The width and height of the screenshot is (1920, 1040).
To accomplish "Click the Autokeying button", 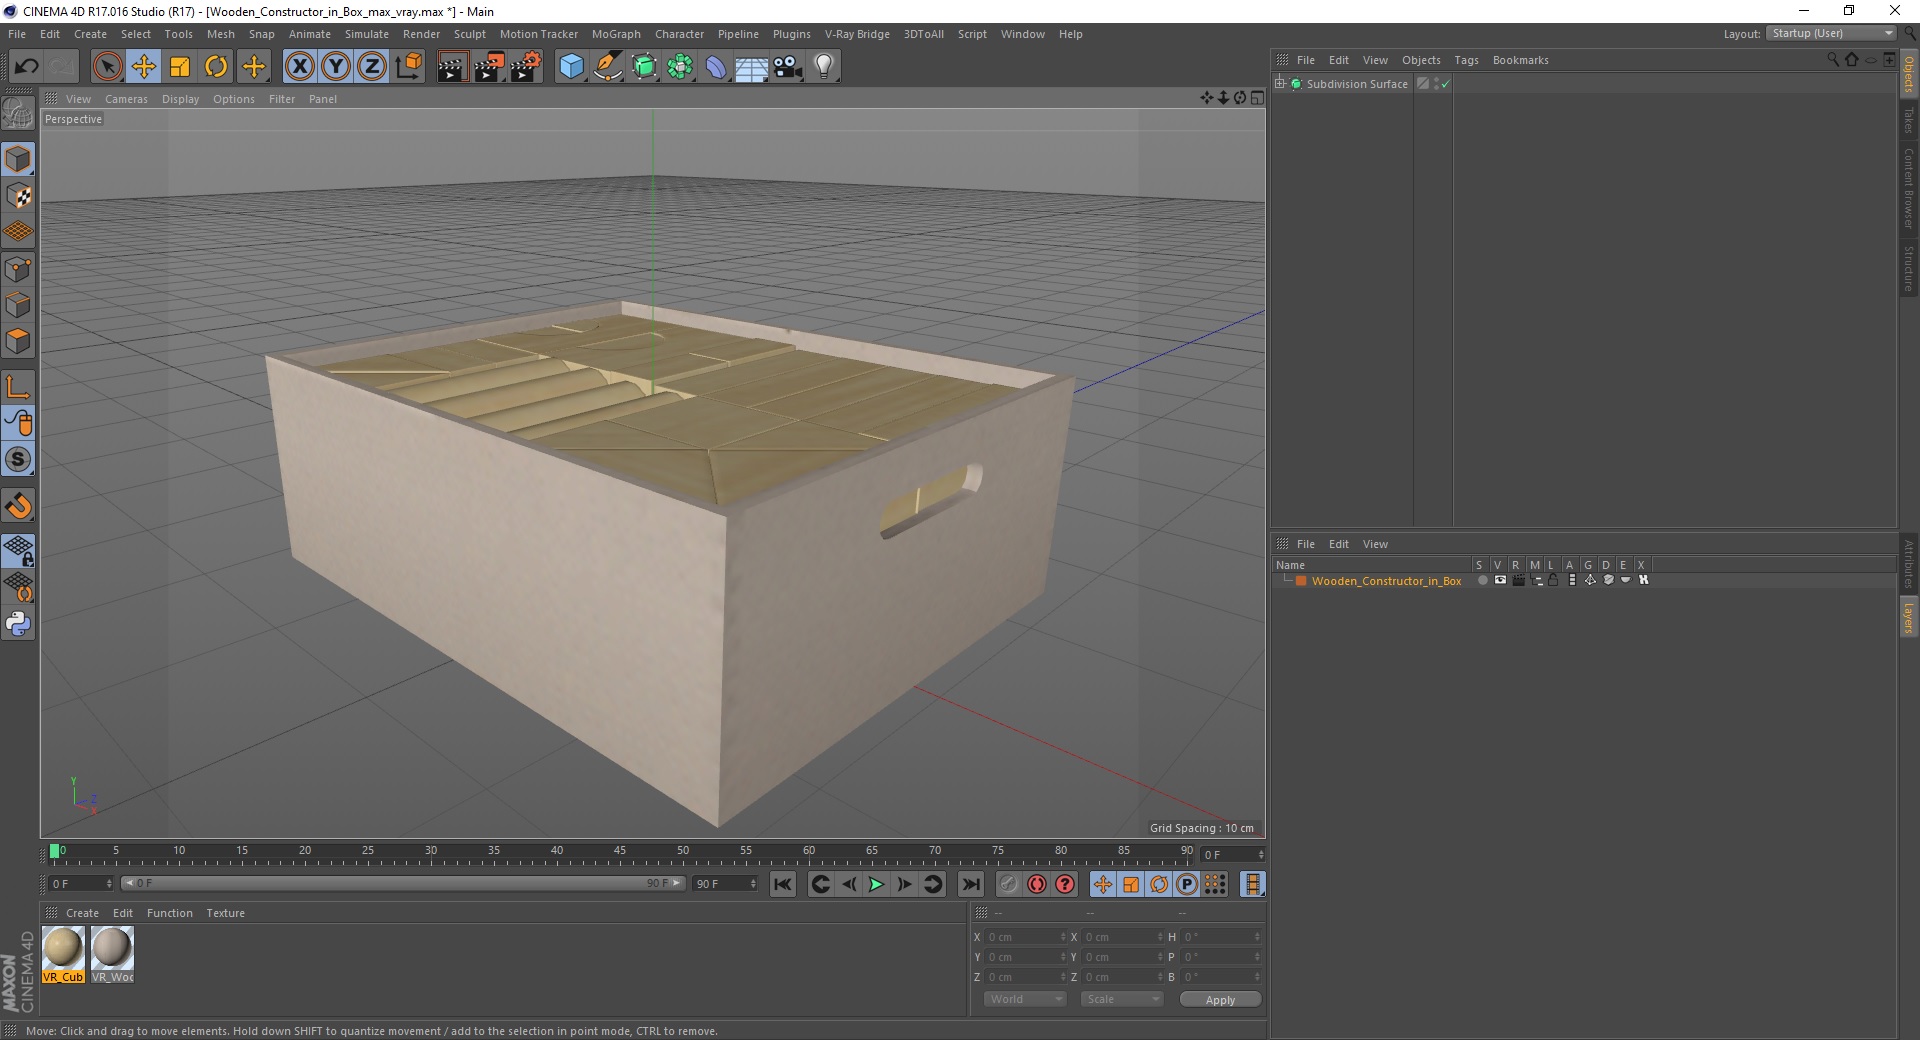I will (1037, 884).
